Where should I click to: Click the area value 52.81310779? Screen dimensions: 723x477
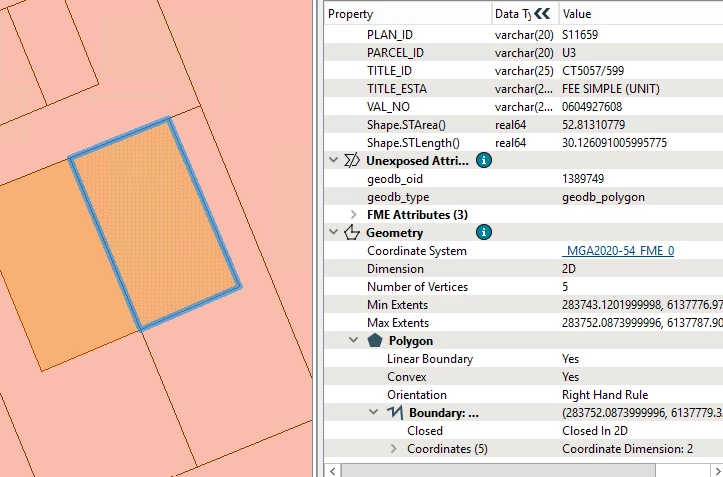[593, 125]
